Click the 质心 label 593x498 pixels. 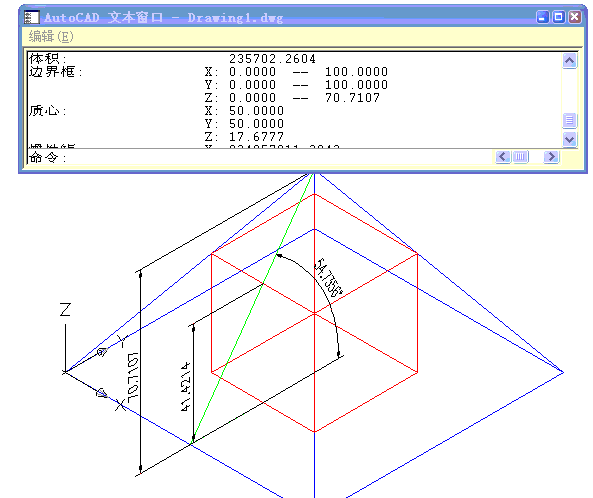click(x=48, y=111)
